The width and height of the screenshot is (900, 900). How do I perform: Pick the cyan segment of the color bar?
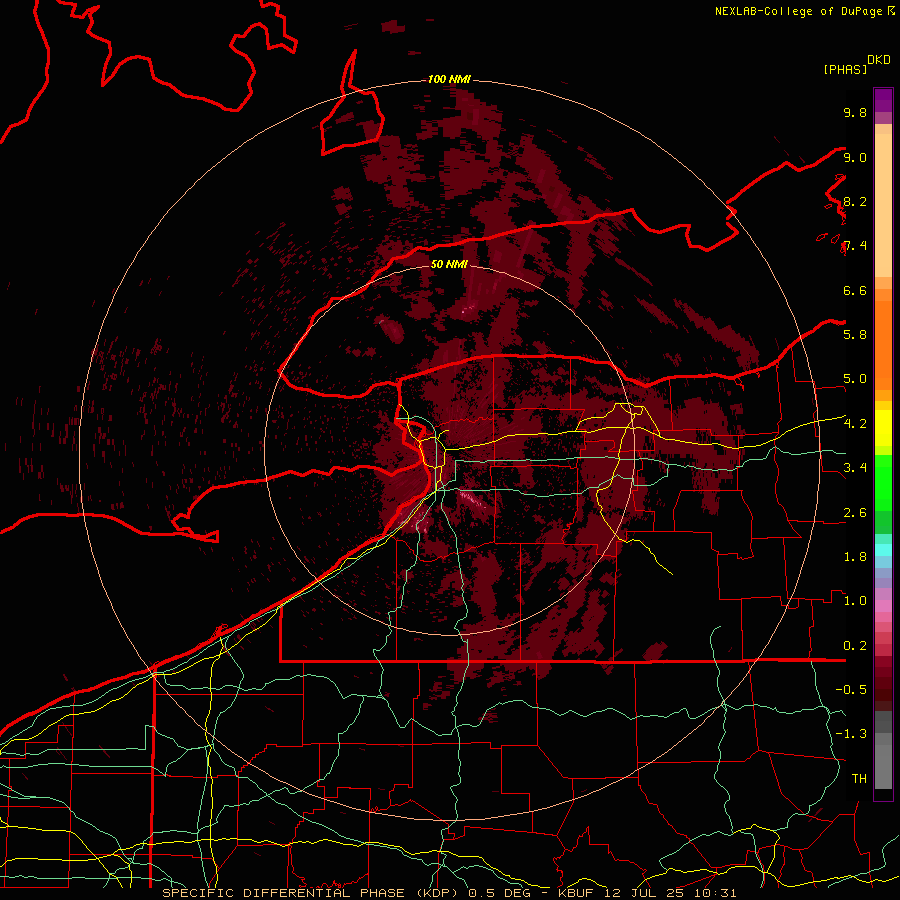883,549
